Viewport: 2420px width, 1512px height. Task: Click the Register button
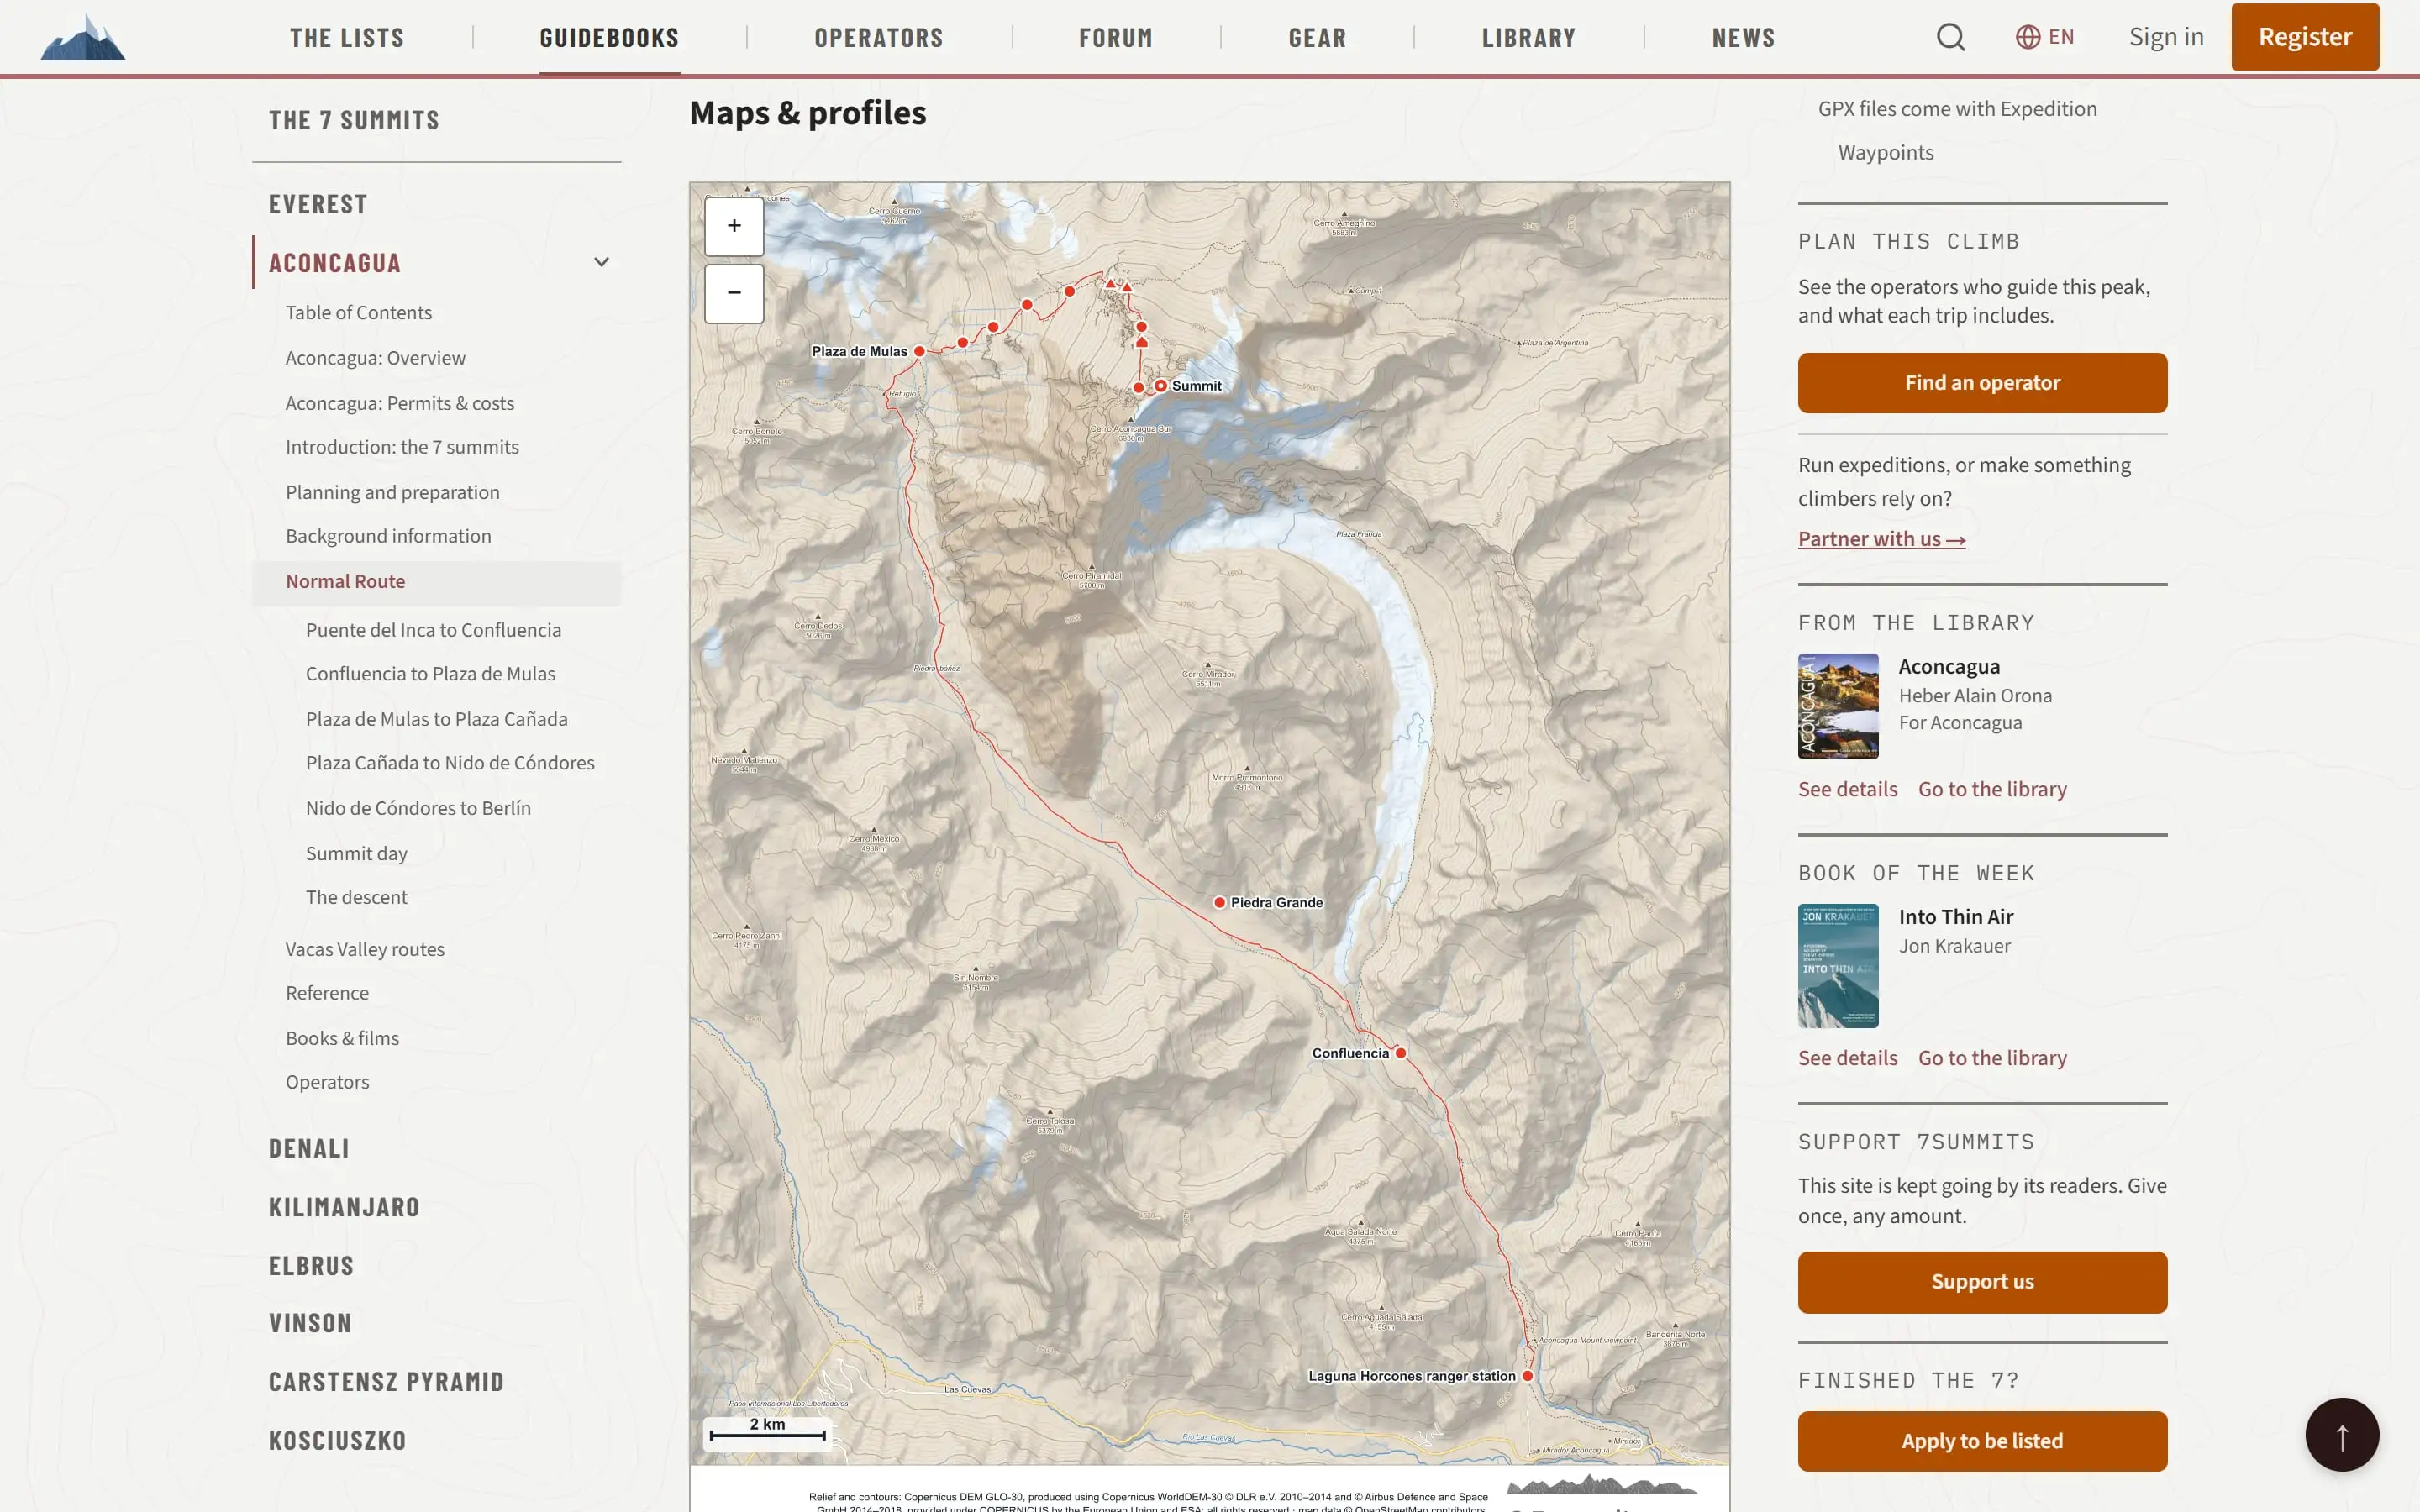(x=2305, y=37)
